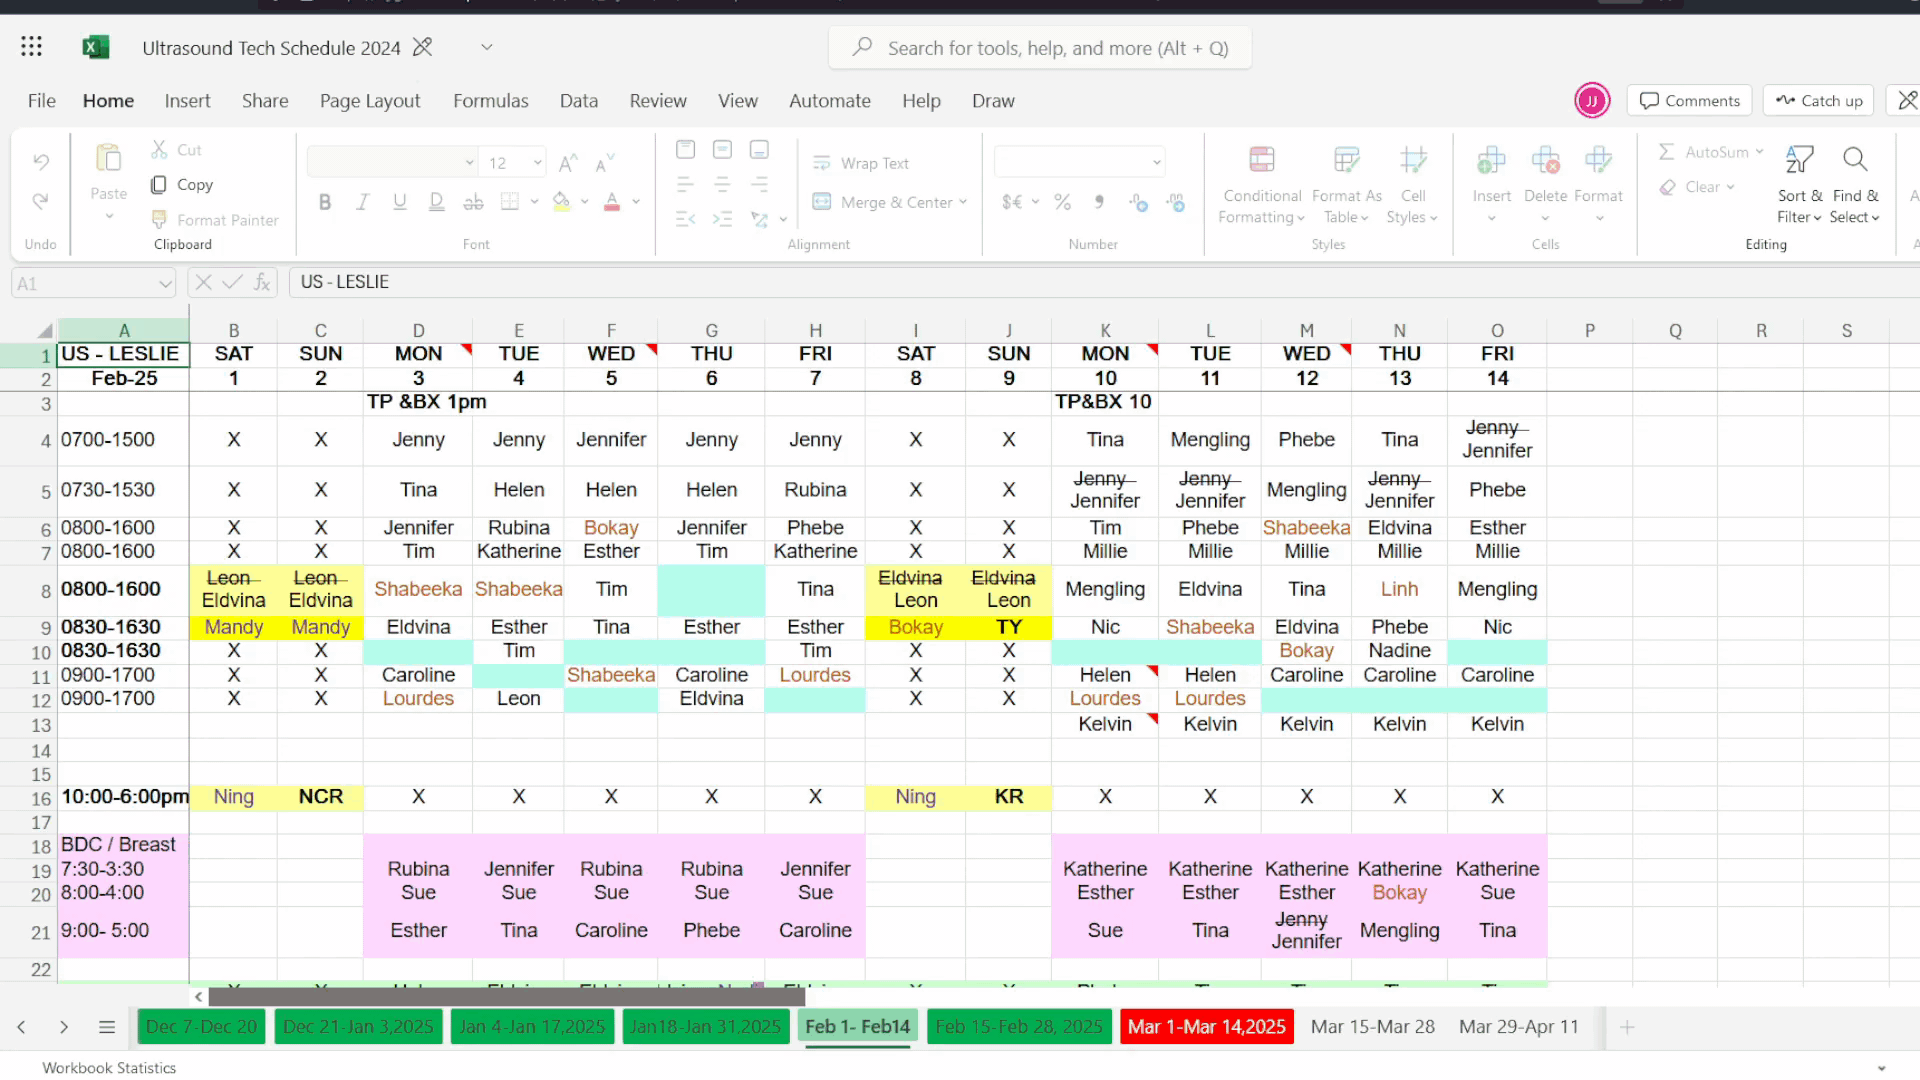Open the Merge & Center dropdown arrow
Screen dimensions: 1920x1080
coord(963,202)
